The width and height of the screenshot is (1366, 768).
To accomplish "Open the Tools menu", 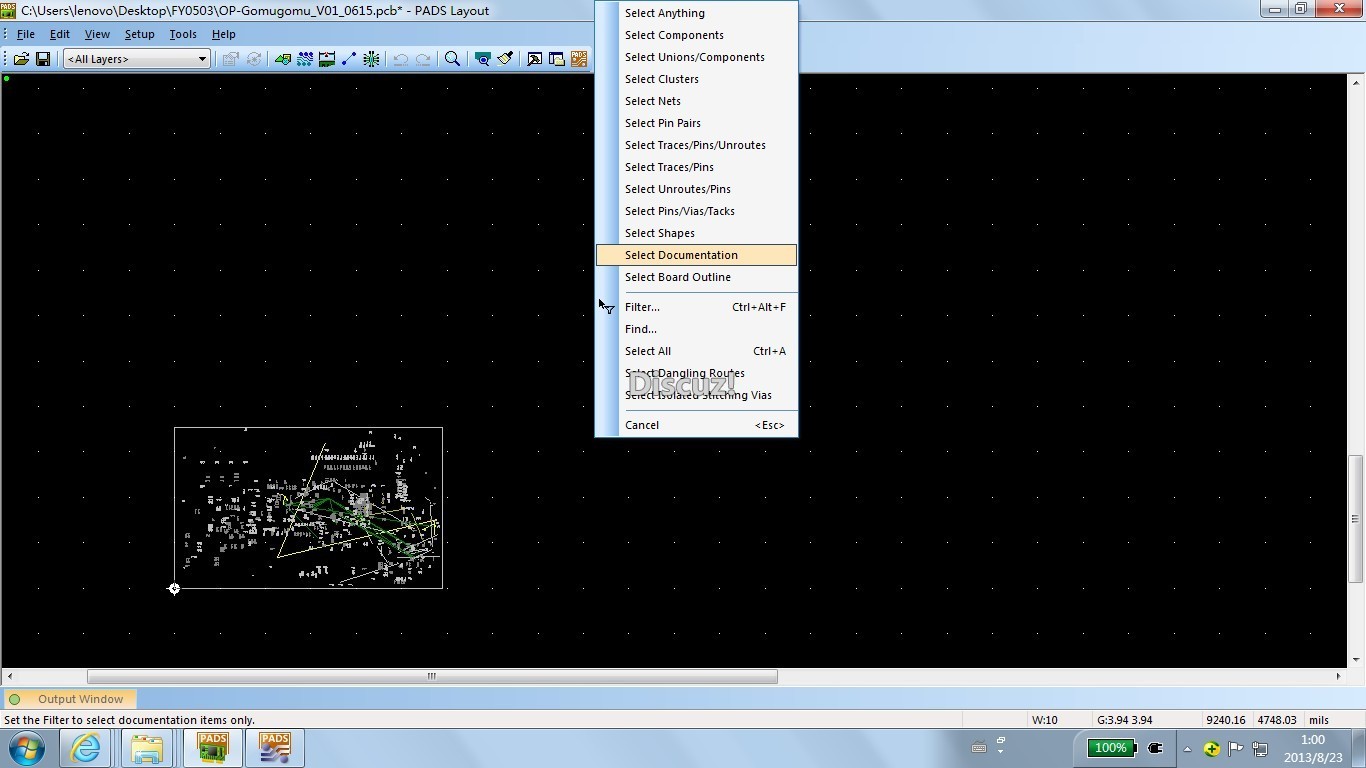I will pos(183,34).
